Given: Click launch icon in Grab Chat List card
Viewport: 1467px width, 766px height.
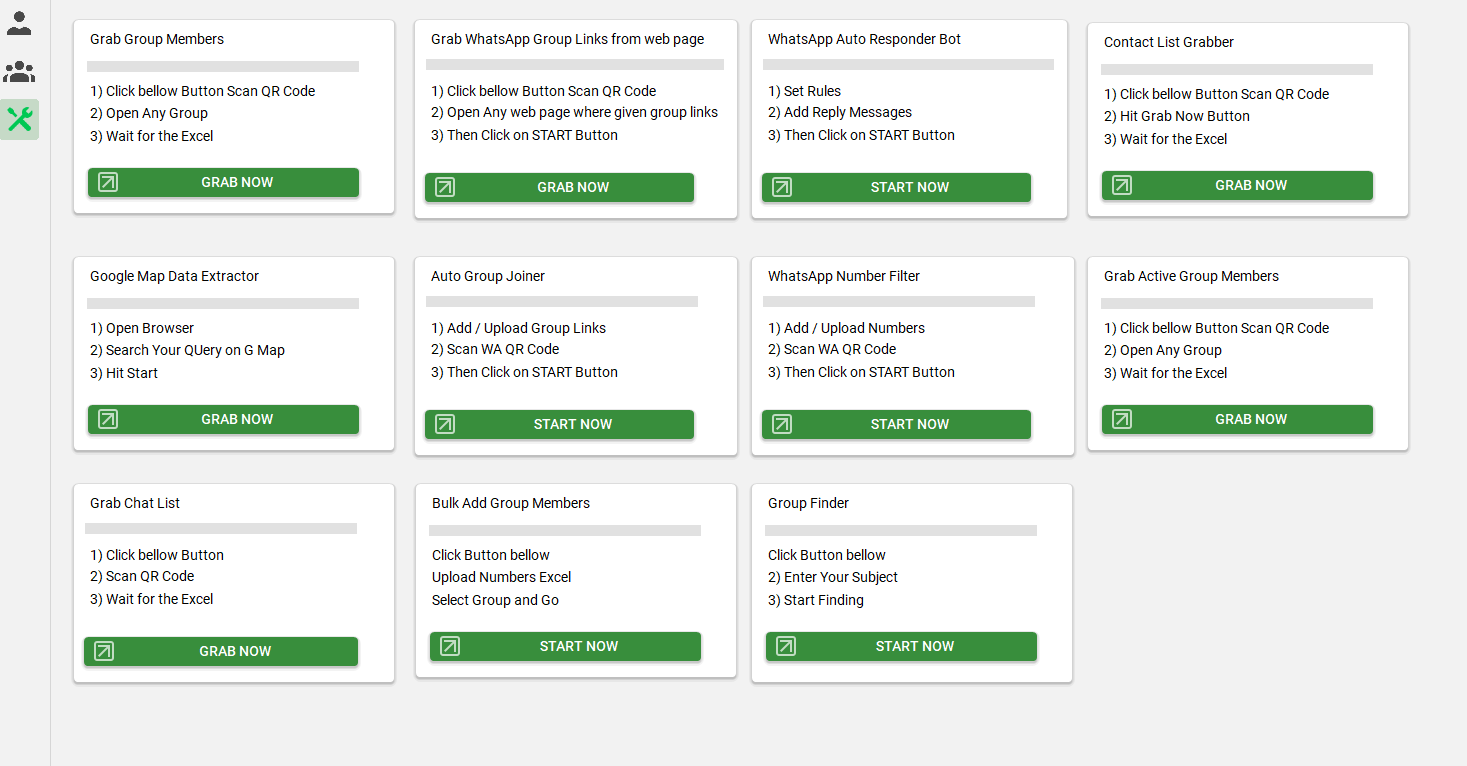Looking at the screenshot, I should click(104, 651).
